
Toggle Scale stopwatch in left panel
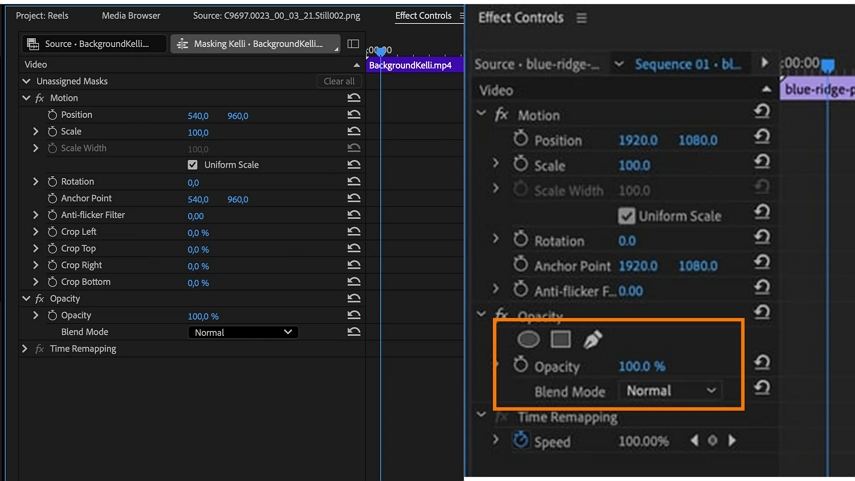pyautogui.click(x=52, y=131)
